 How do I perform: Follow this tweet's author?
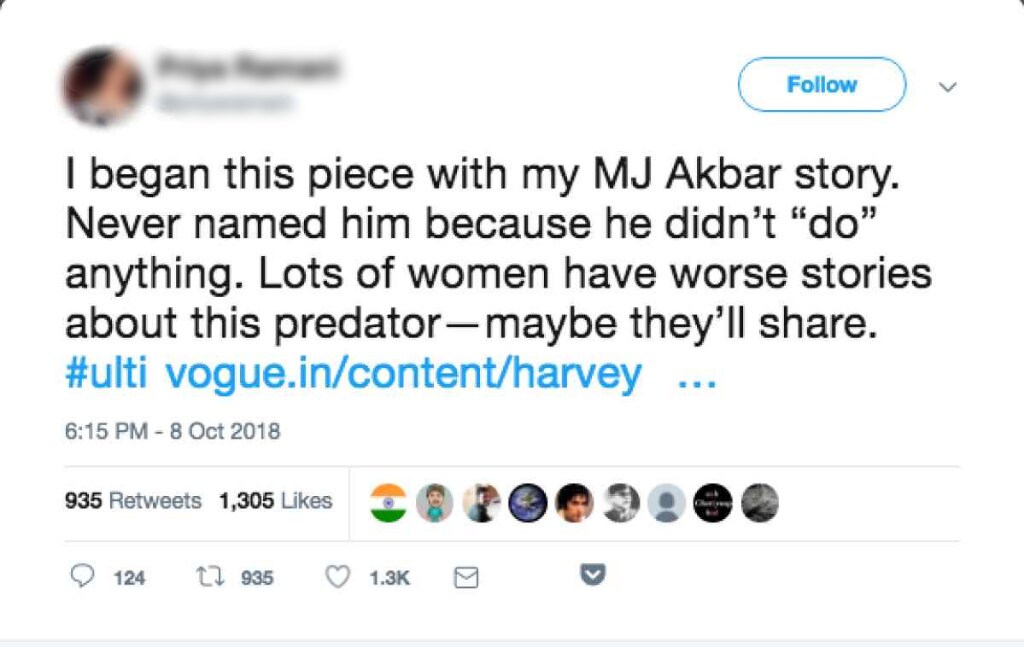point(821,85)
